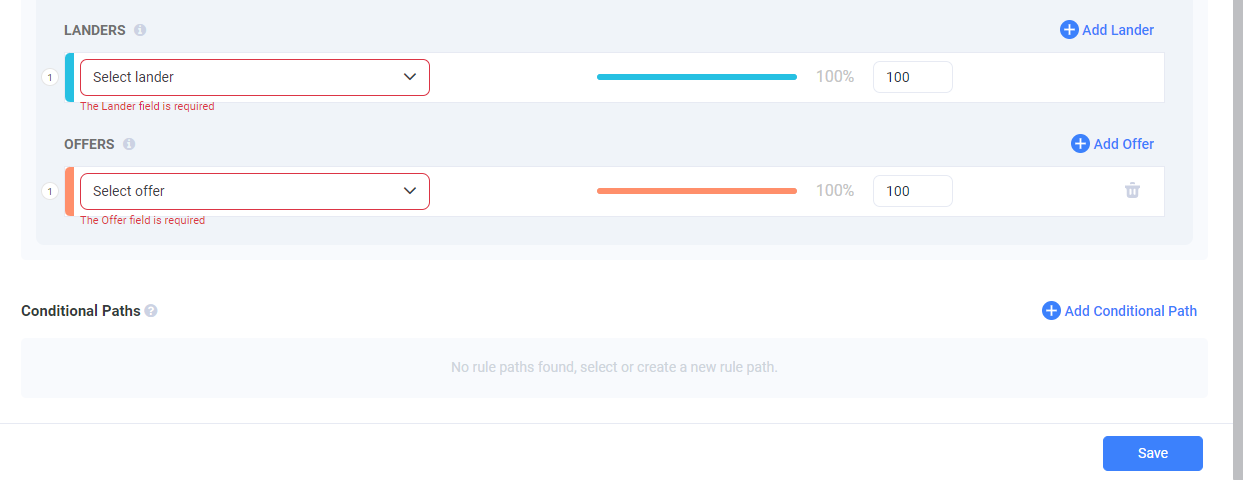The width and height of the screenshot is (1243, 480).
Task: Delete the offer row with trash icon
Action: click(x=1132, y=190)
